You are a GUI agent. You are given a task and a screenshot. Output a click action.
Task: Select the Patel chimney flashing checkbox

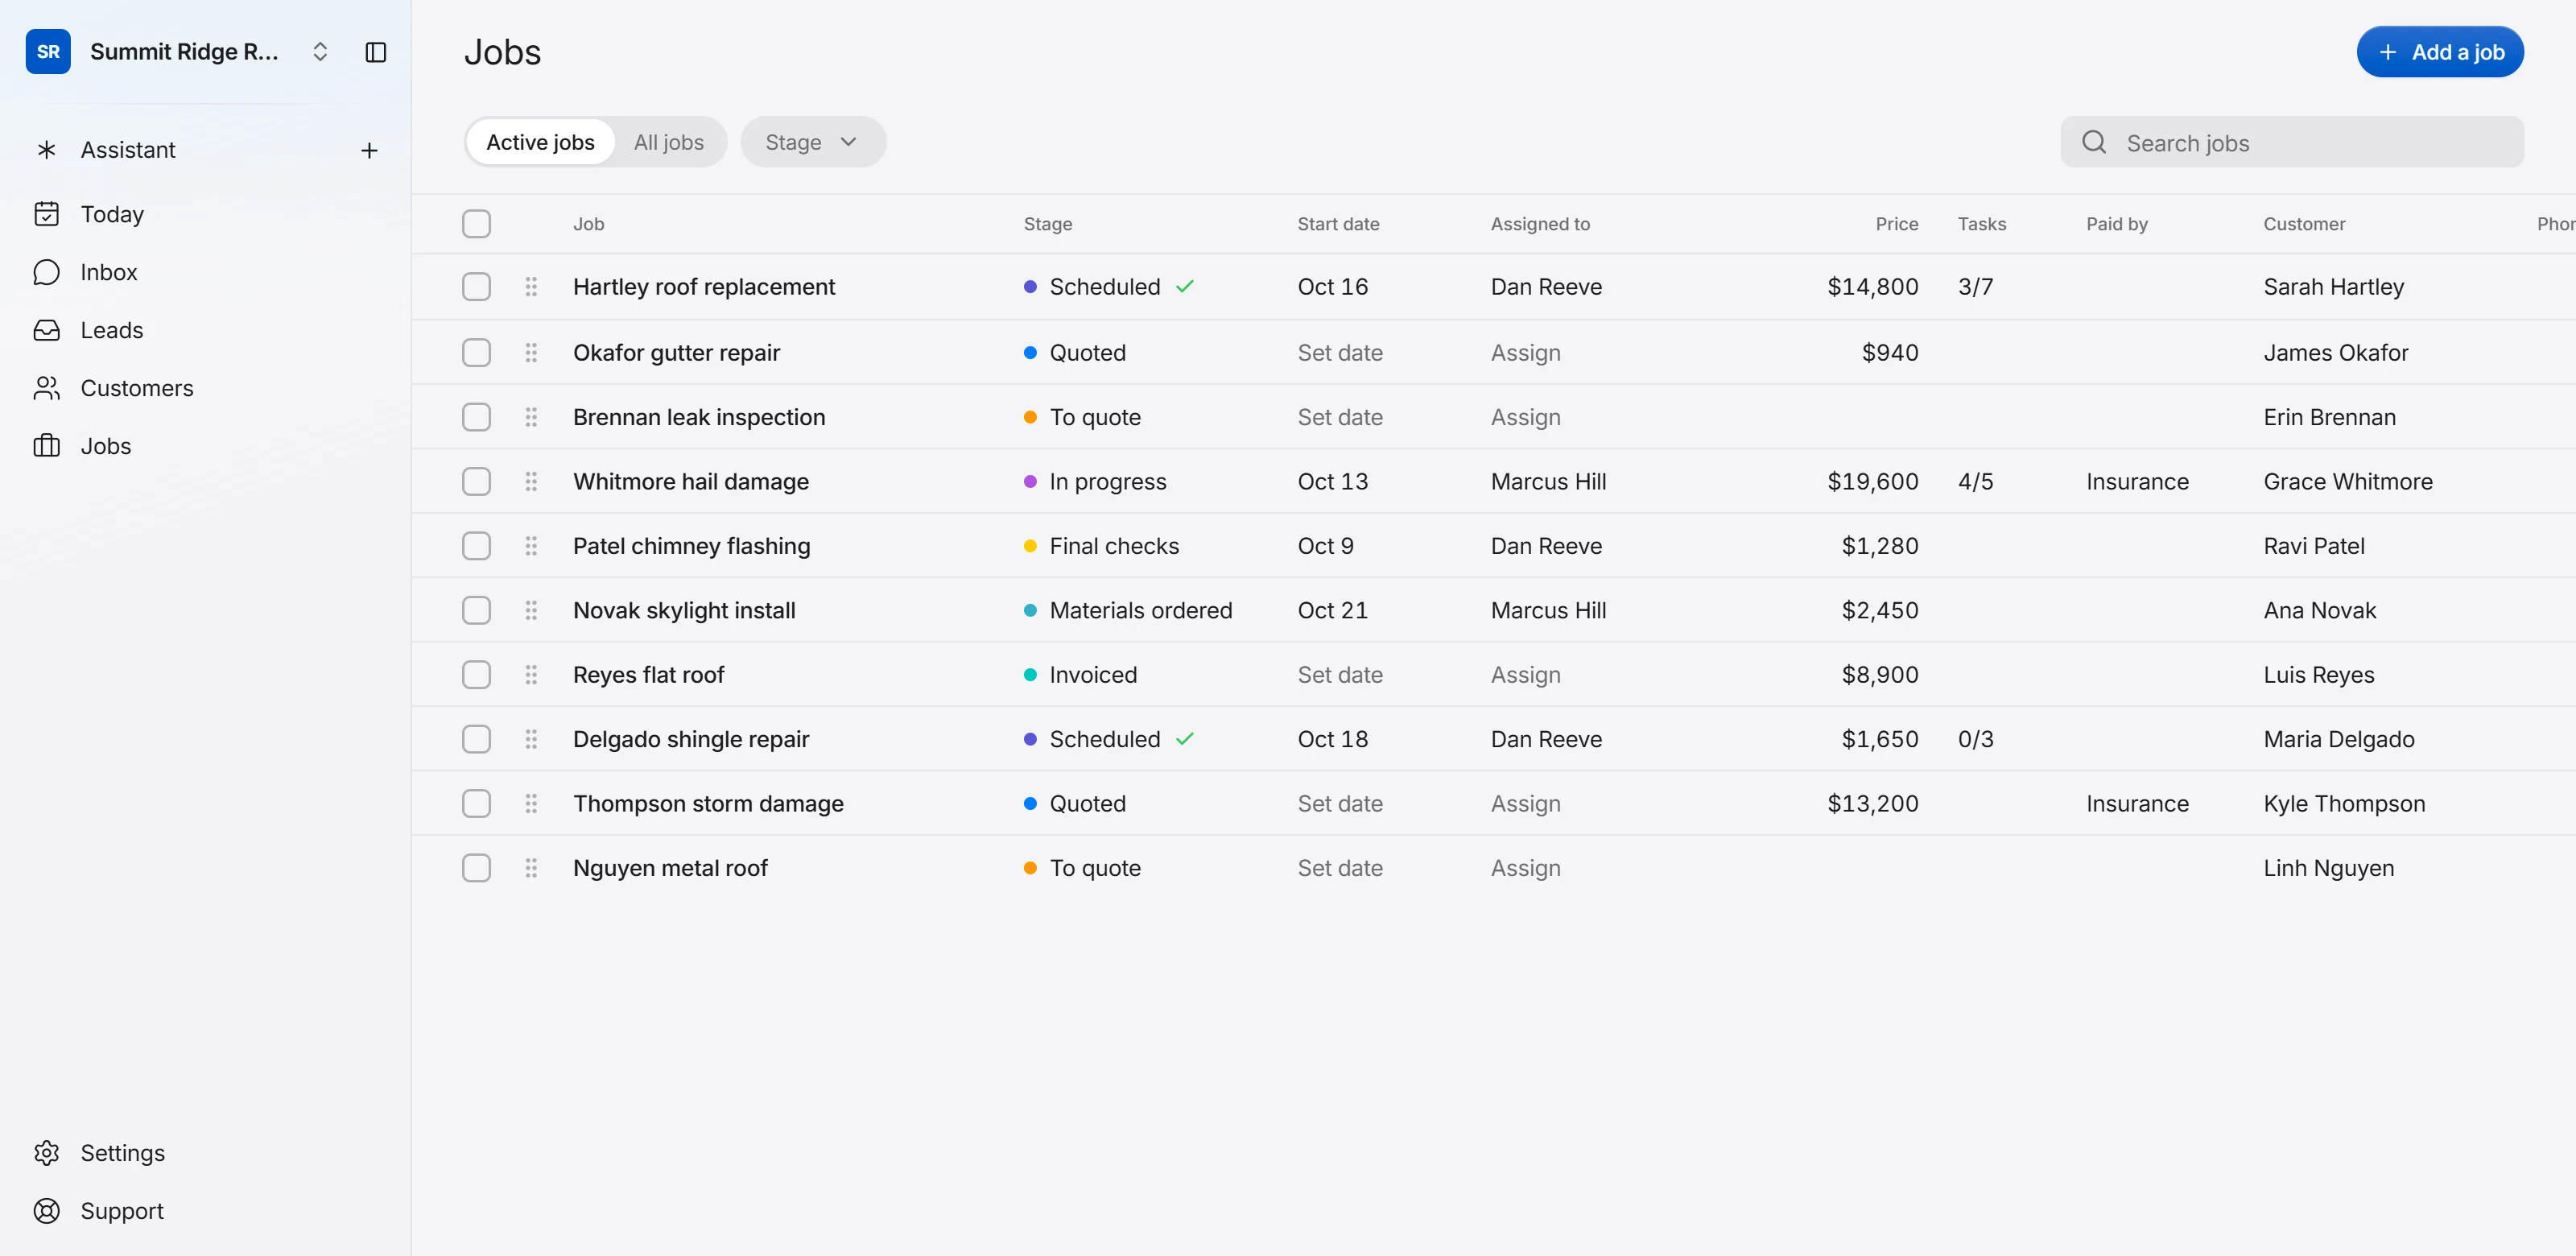476,546
